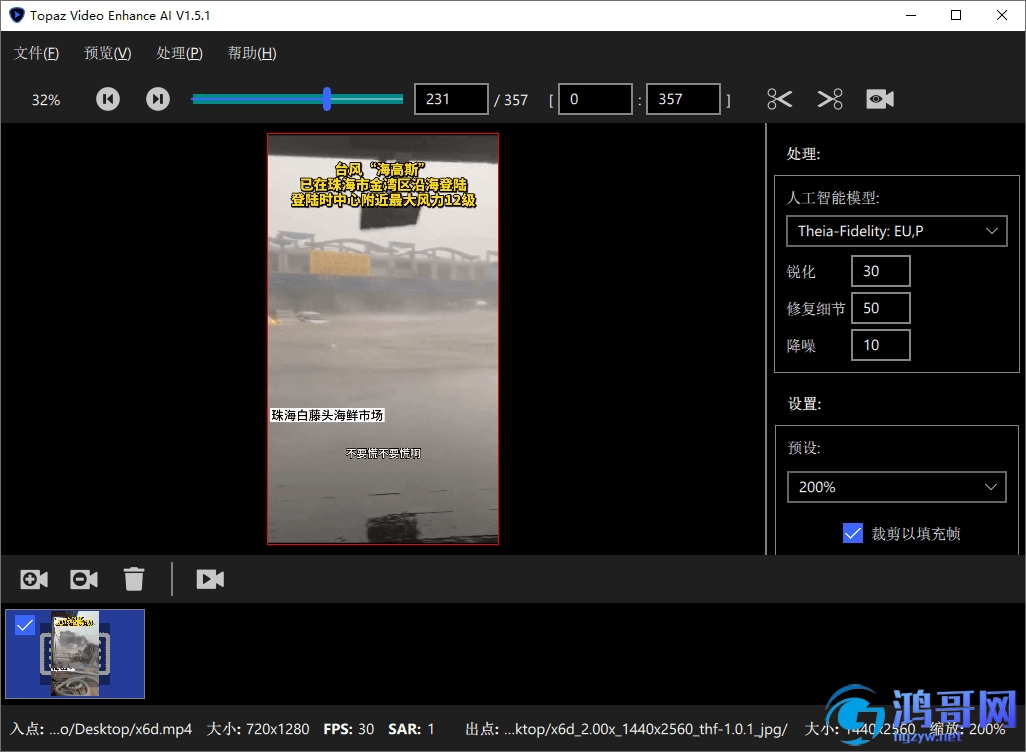The width and height of the screenshot is (1026, 752).
Task: Click the SAR: 1 status text
Action: tap(411, 729)
